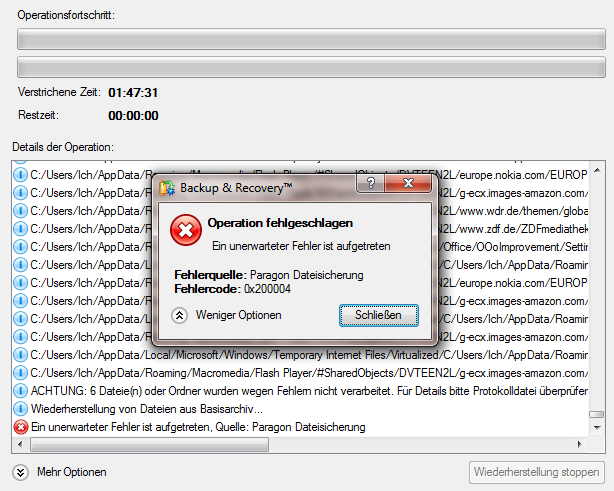Image resolution: width=614 pixels, height=491 pixels.
Task: Select the Macromedia/Flash Player log row
Action: click(301, 373)
